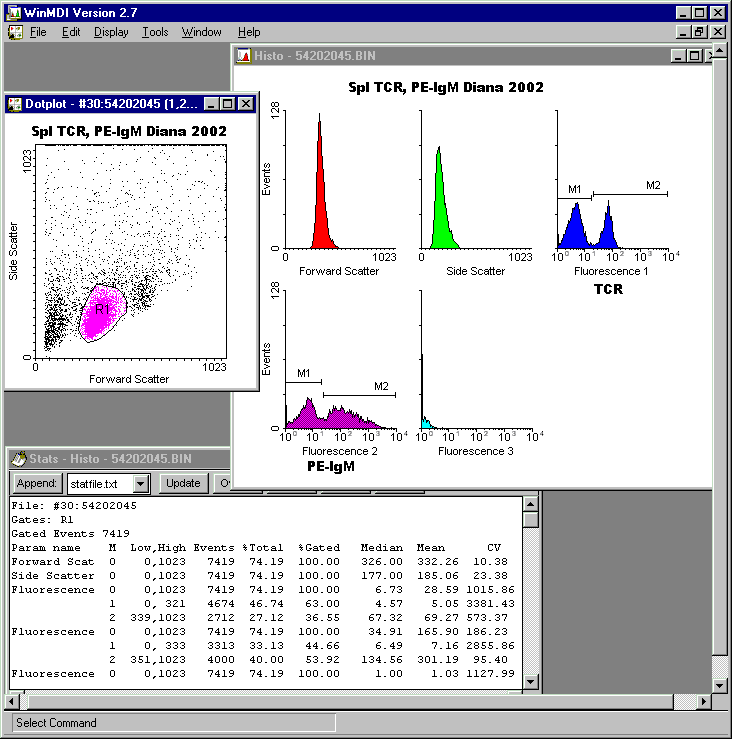Click the Stats panel scroll up arrow

[531, 504]
